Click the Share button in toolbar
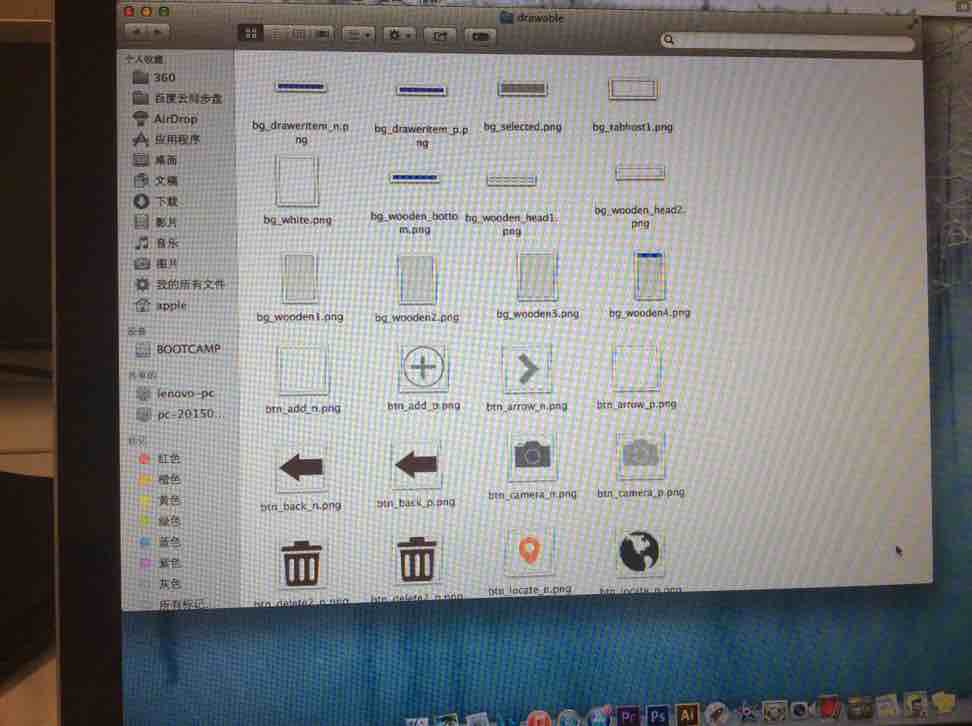The height and width of the screenshot is (726, 972). tap(440, 35)
